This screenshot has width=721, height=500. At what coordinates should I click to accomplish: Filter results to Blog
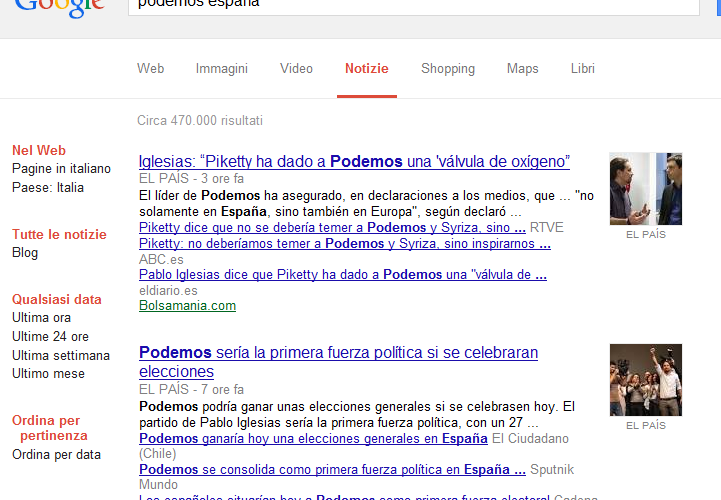(25, 253)
